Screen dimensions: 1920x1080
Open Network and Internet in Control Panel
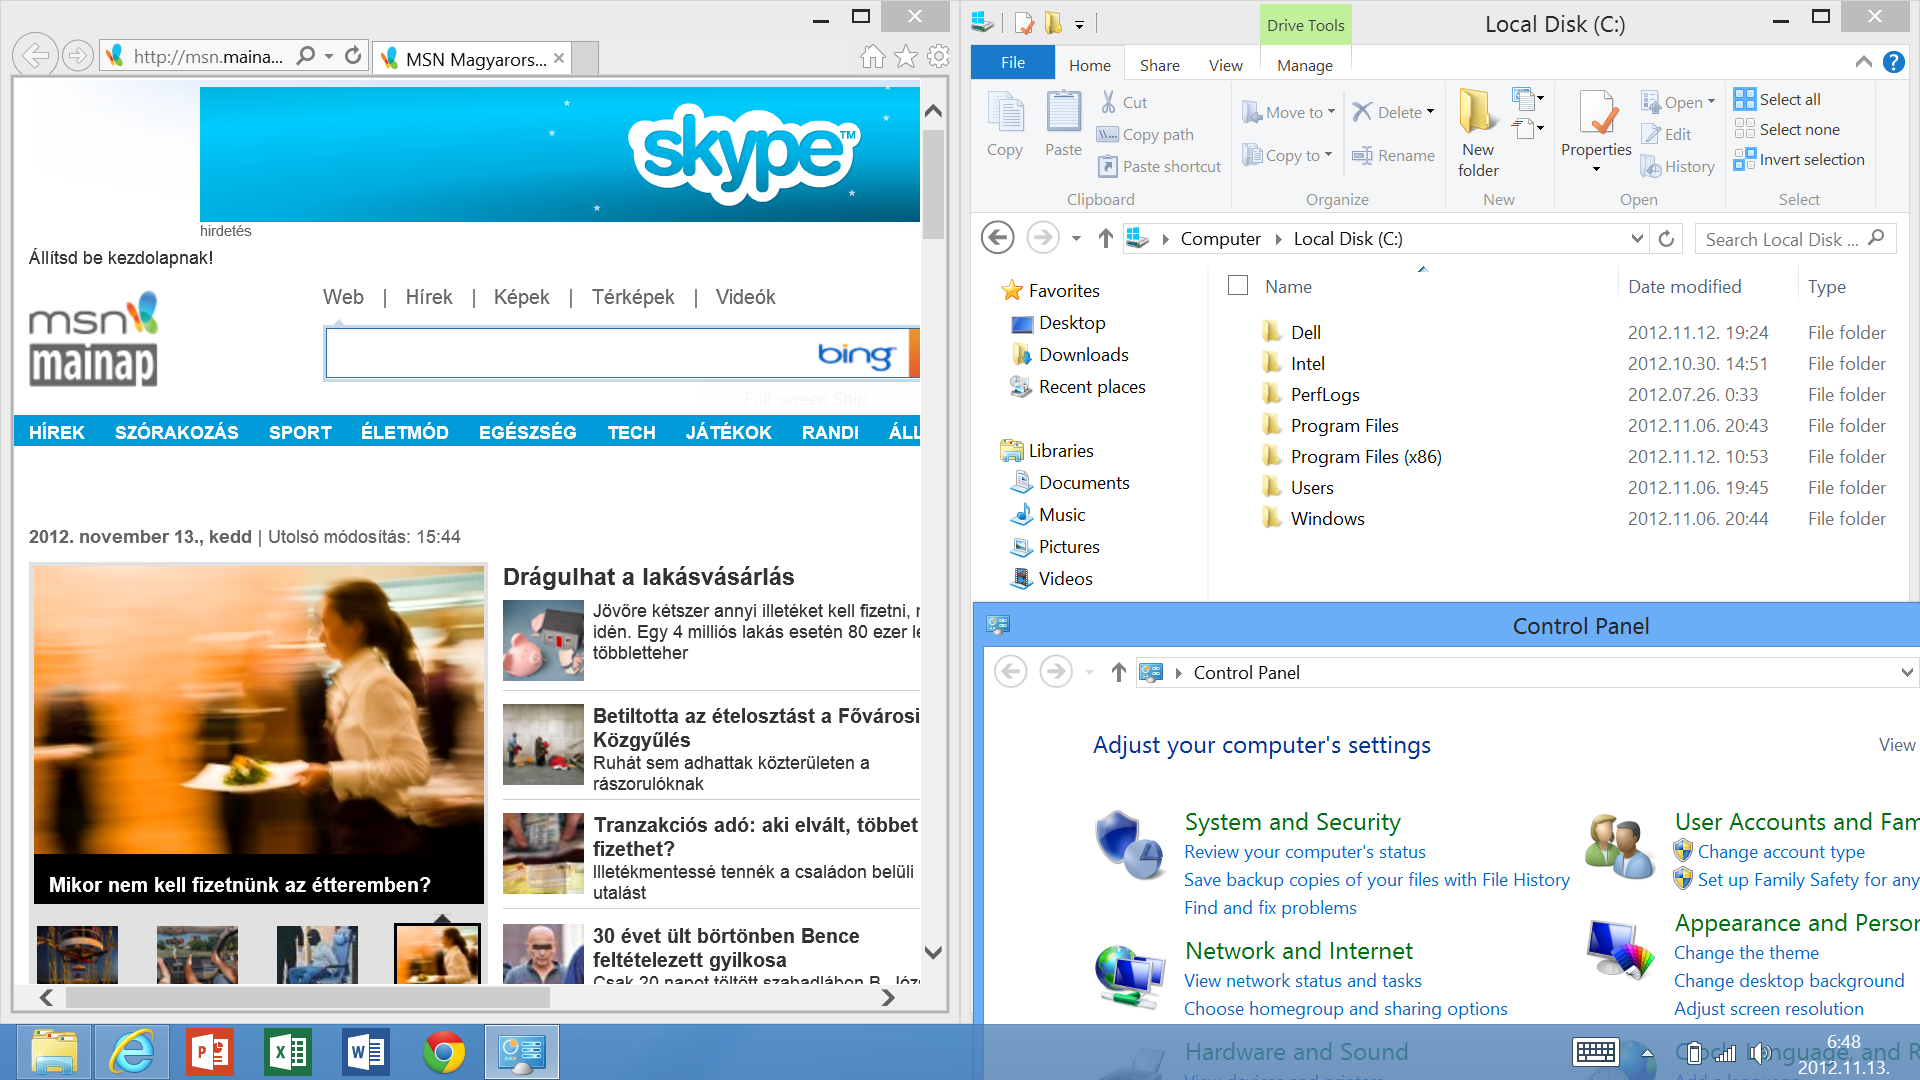[1298, 950]
